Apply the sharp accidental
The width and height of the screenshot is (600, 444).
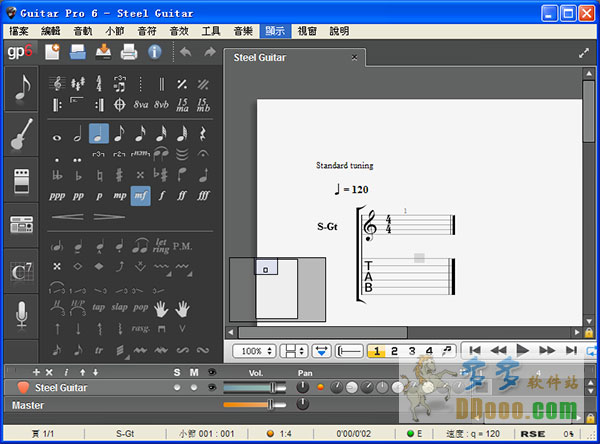[119, 175]
